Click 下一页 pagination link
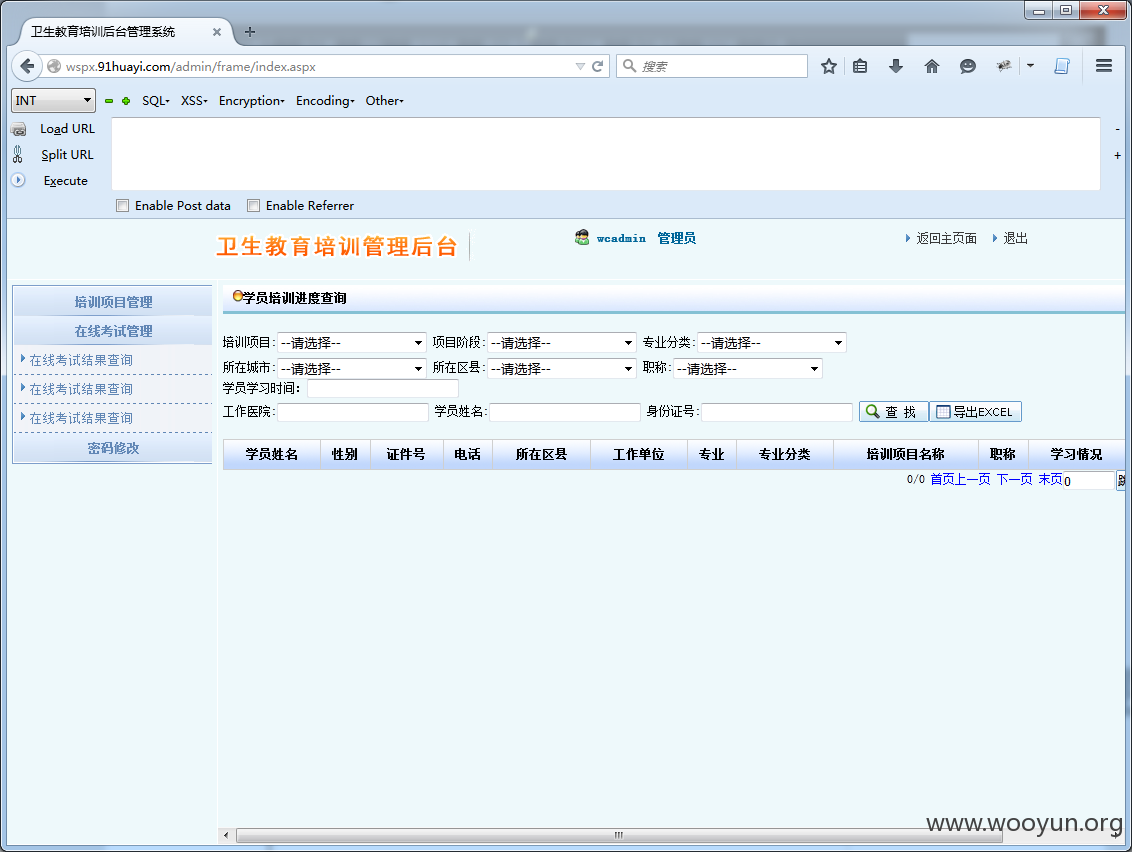This screenshot has height=852, width=1132. (1014, 479)
